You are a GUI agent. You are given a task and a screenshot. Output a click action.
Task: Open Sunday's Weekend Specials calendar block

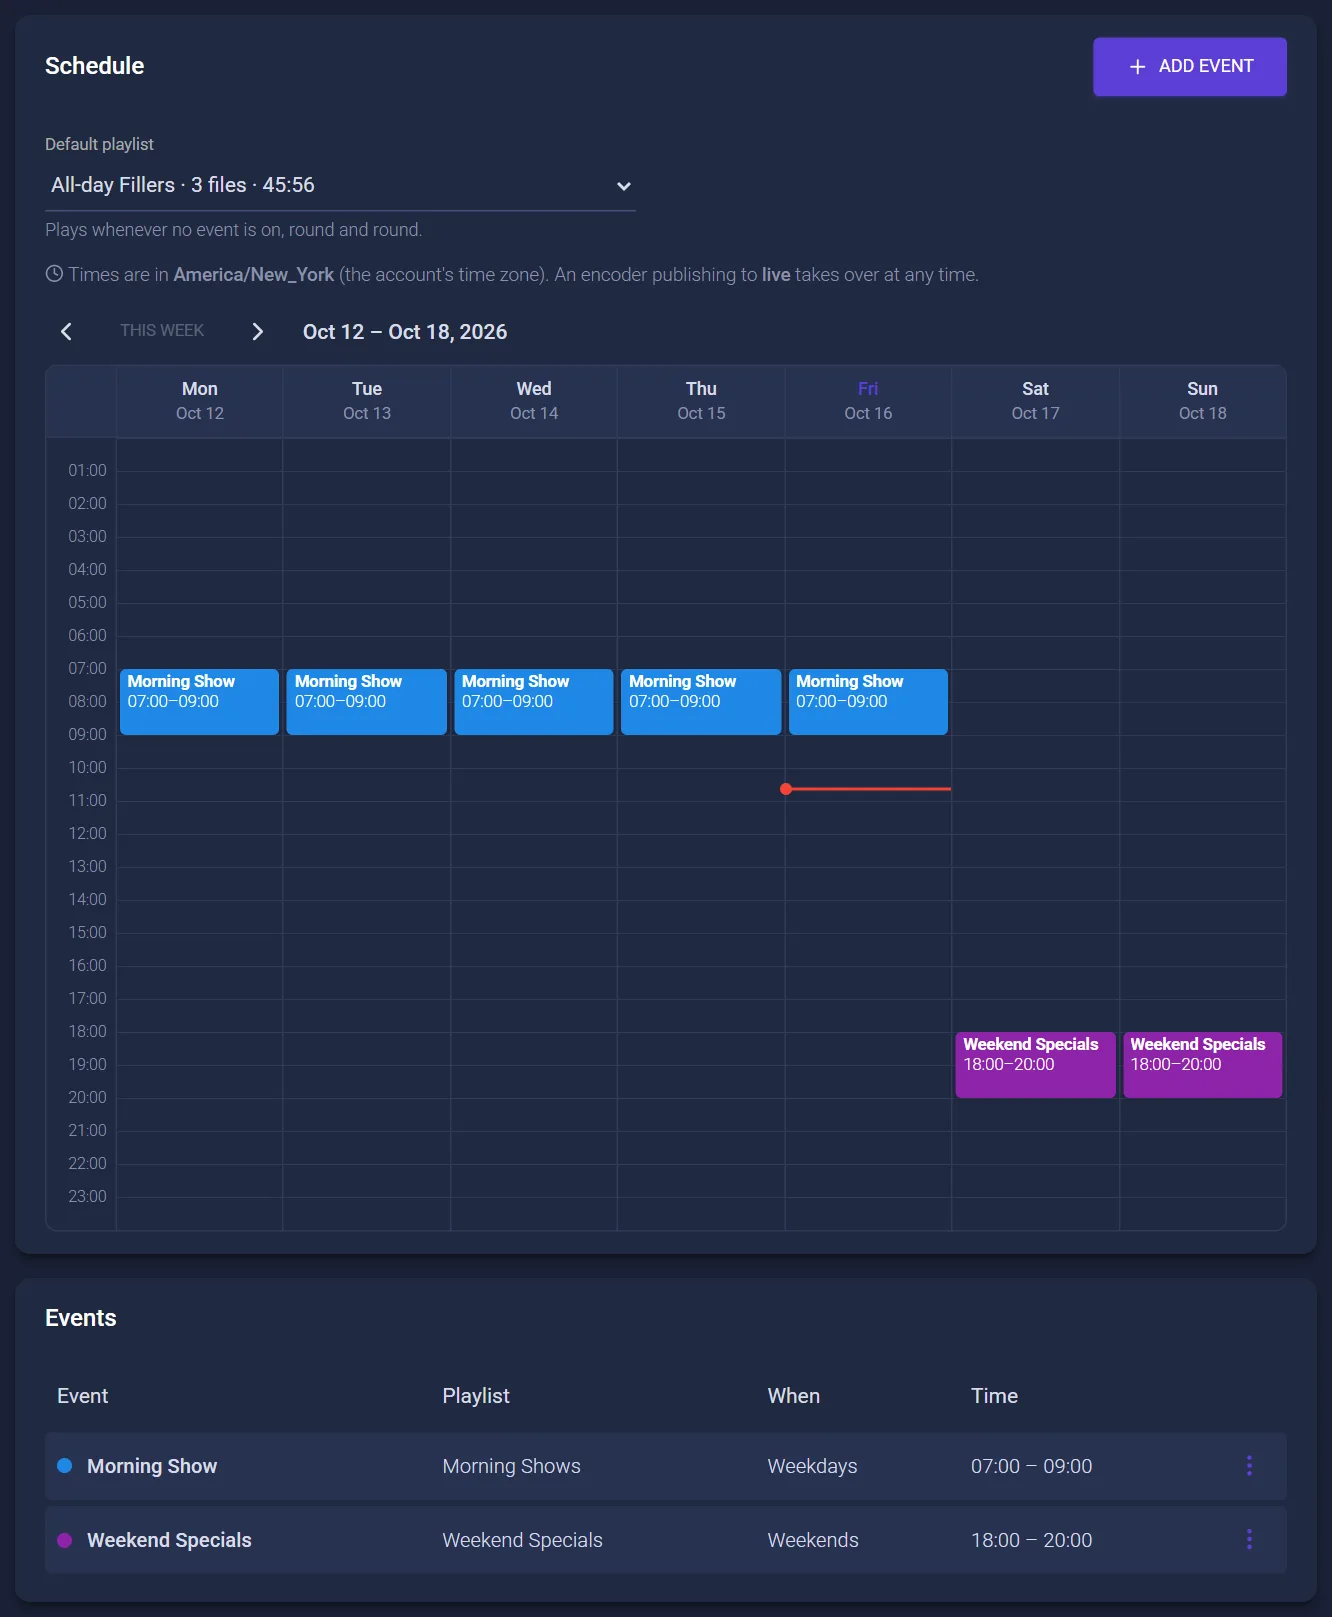click(1202, 1065)
